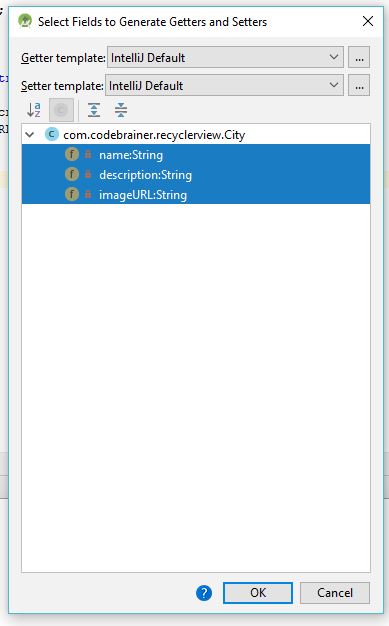
Task: Click the Expand All toolbar icon
Action: (94, 110)
